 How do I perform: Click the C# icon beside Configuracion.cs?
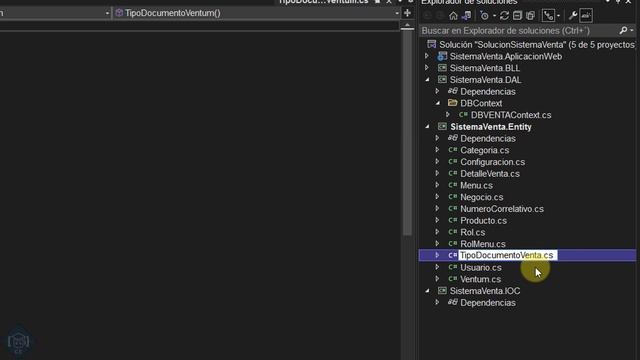(452, 162)
